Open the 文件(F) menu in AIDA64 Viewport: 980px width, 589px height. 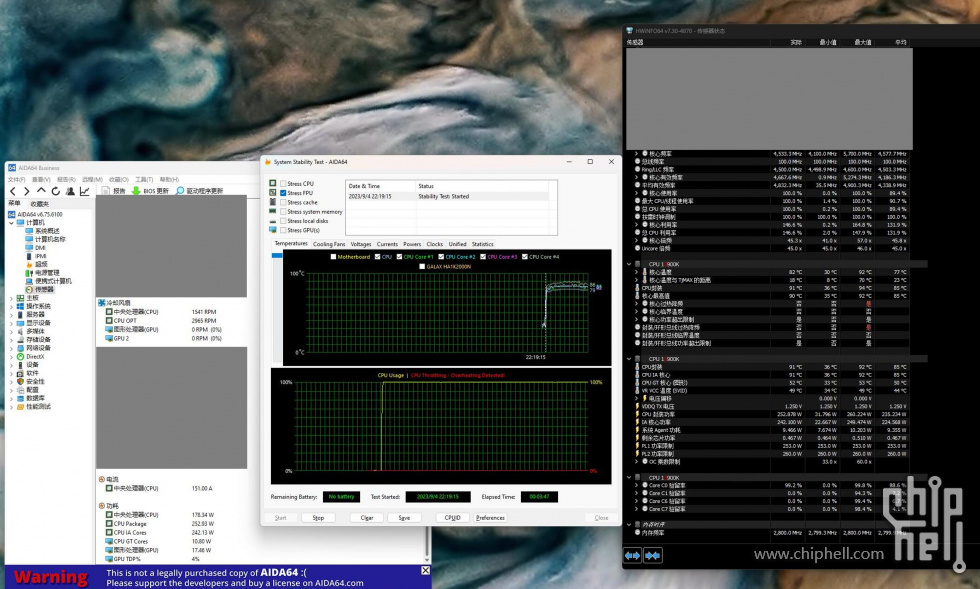pos(16,179)
